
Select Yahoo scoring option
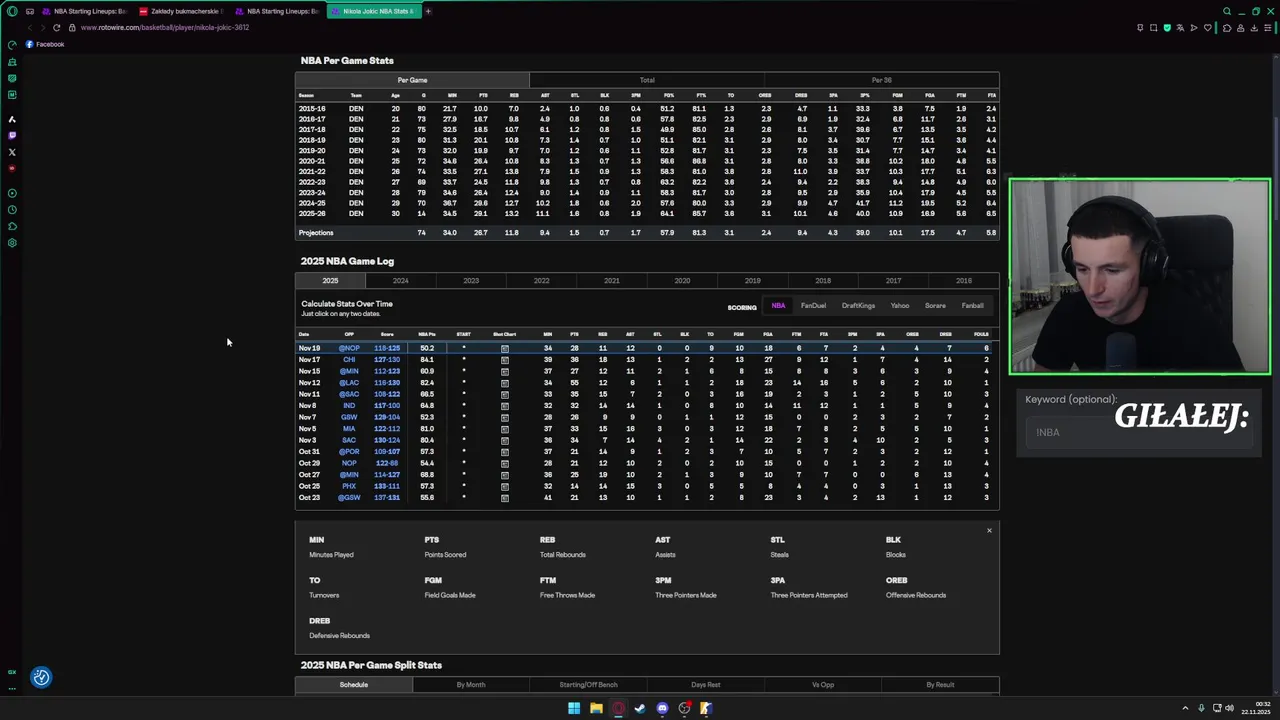[900, 306]
